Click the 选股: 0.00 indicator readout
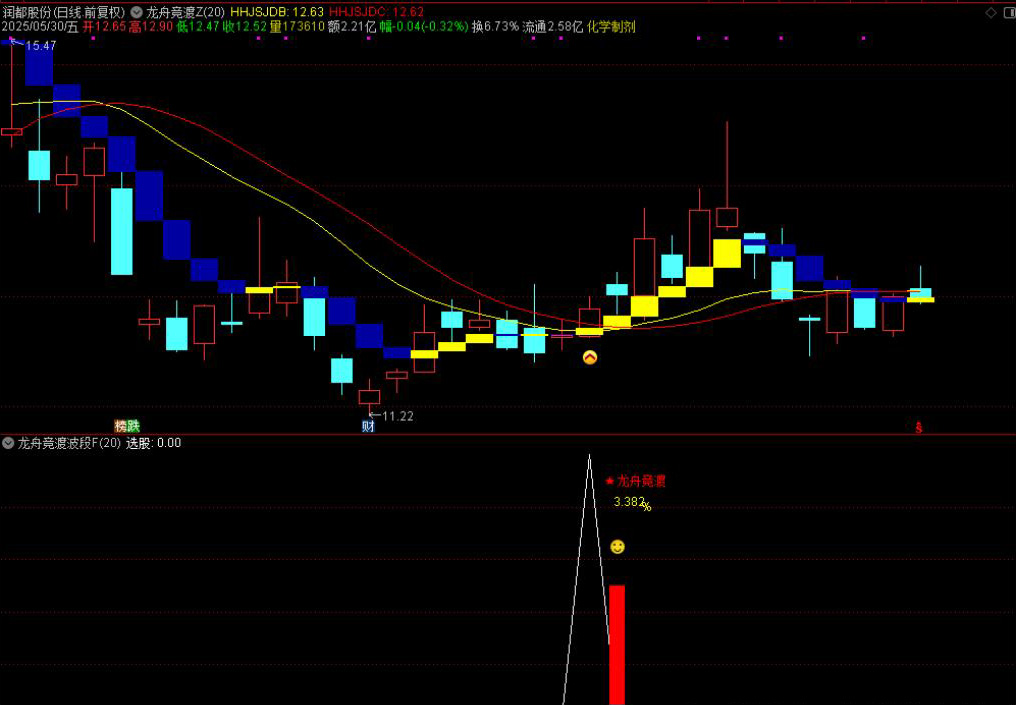1016x705 pixels. pyautogui.click(x=153, y=442)
